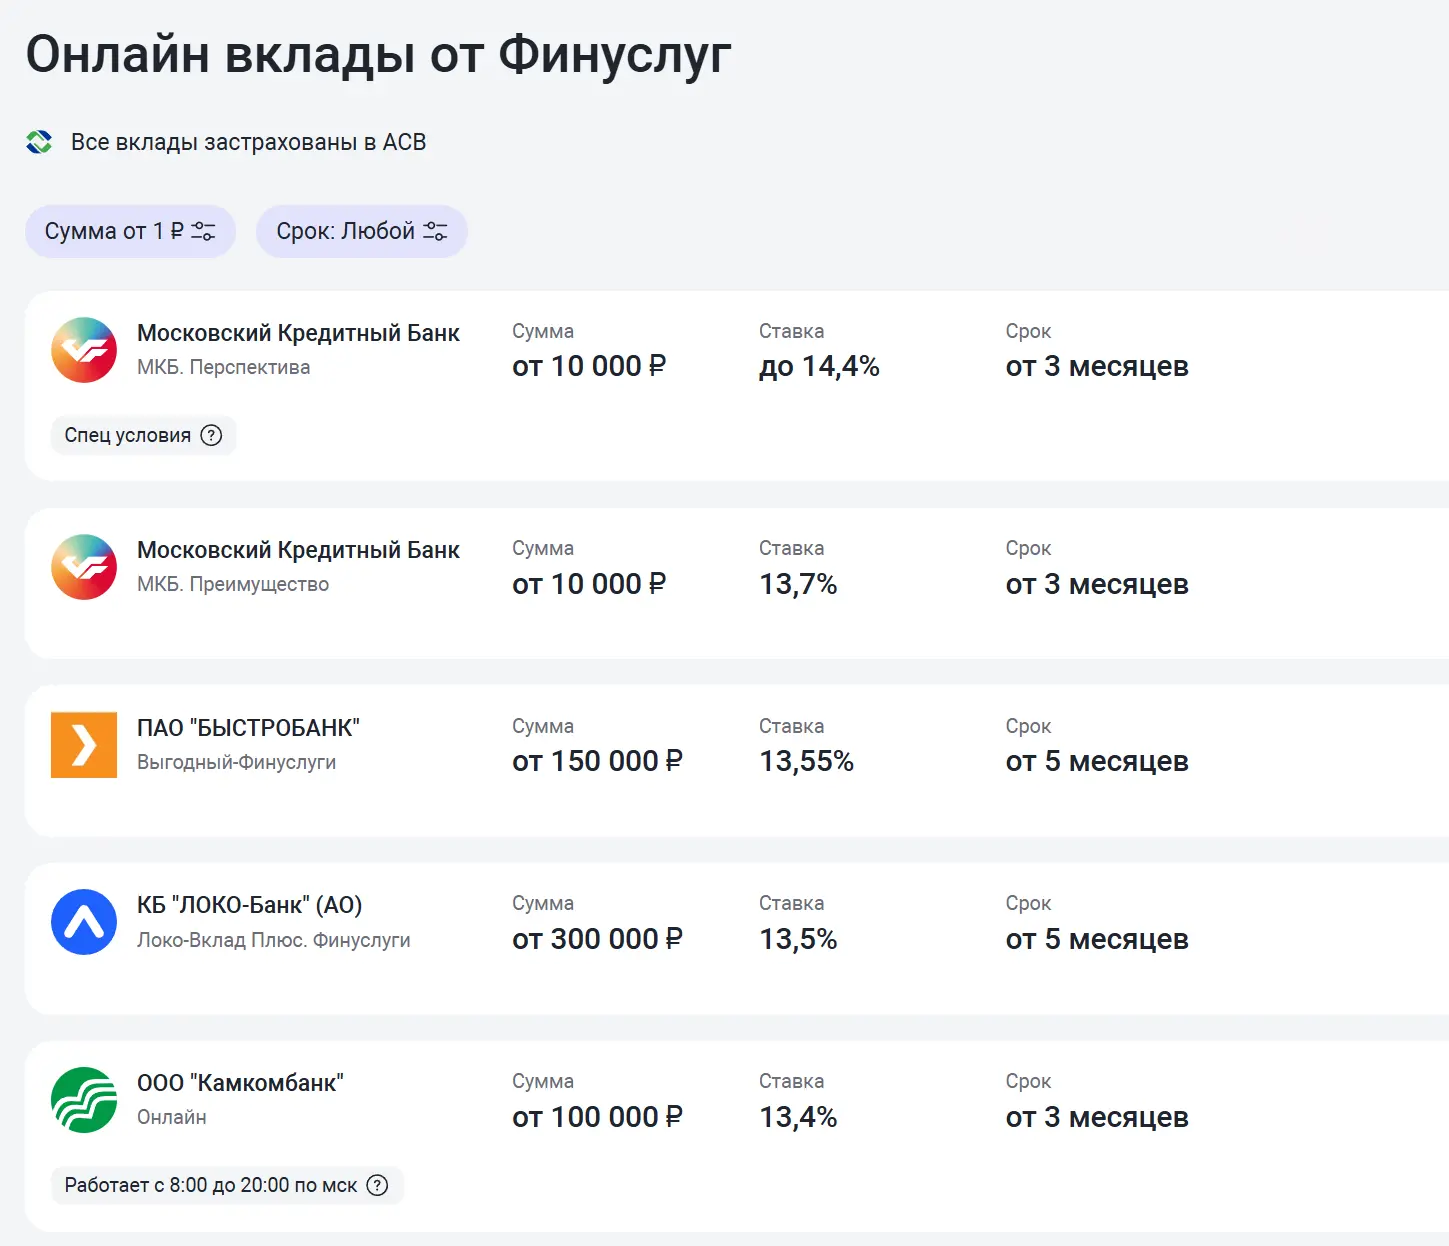Click 'от 10 000 ₽' in Перспектива row
Screen dimensions: 1449x1246
pyautogui.click(x=589, y=367)
